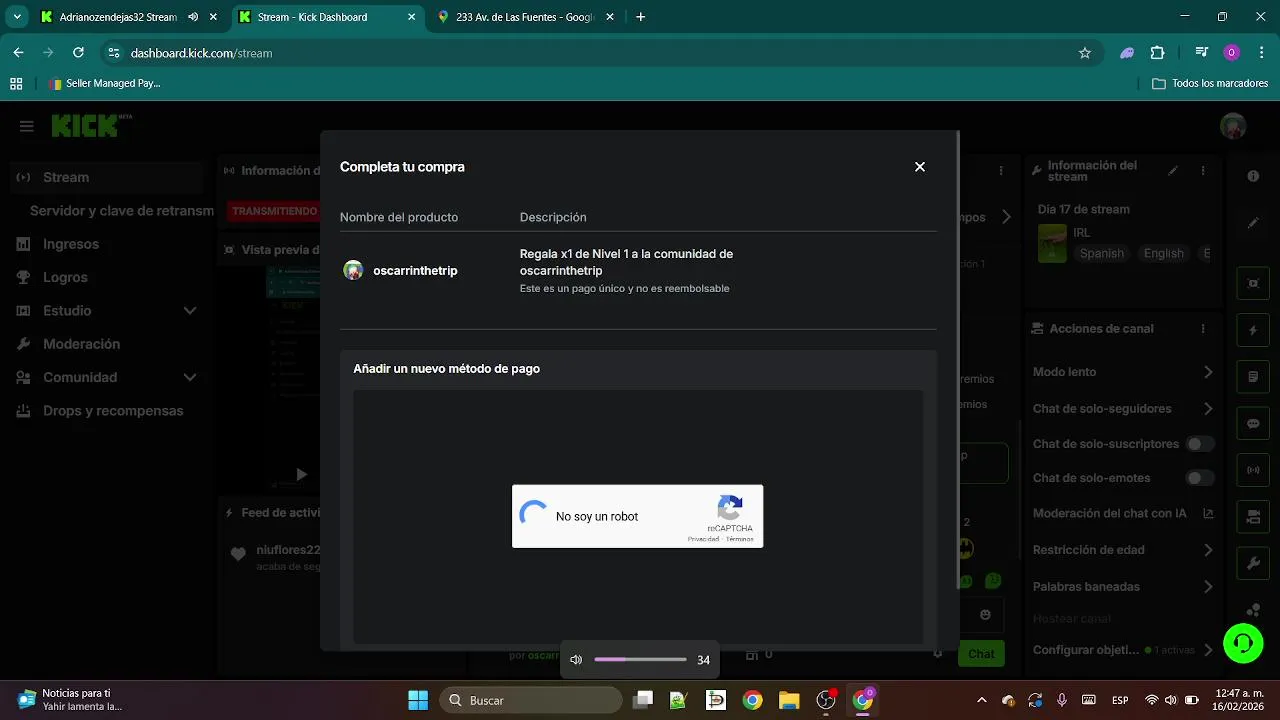Screen dimensions: 1280x720
Task: Open the green headset support bubble
Action: pyautogui.click(x=1243, y=642)
